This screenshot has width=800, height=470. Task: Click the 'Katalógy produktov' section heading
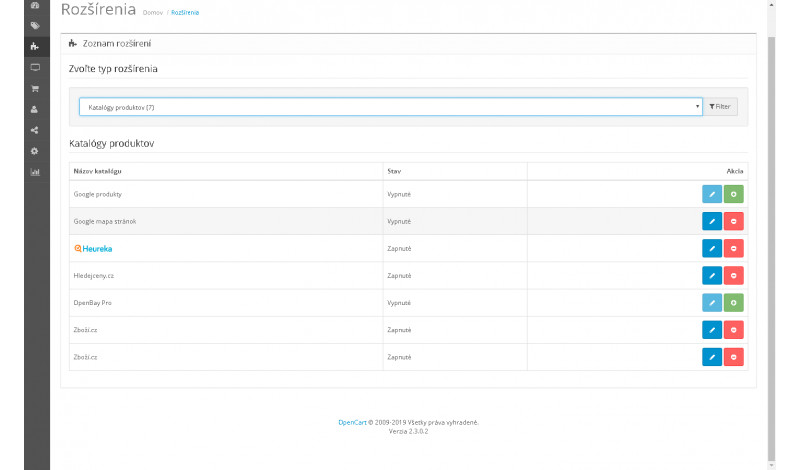112,143
